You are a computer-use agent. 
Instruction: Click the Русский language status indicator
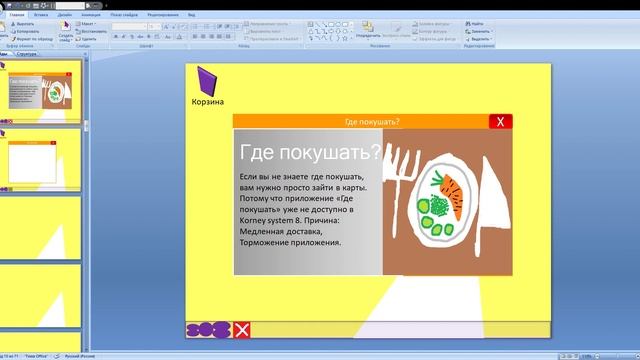tap(80, 356)
